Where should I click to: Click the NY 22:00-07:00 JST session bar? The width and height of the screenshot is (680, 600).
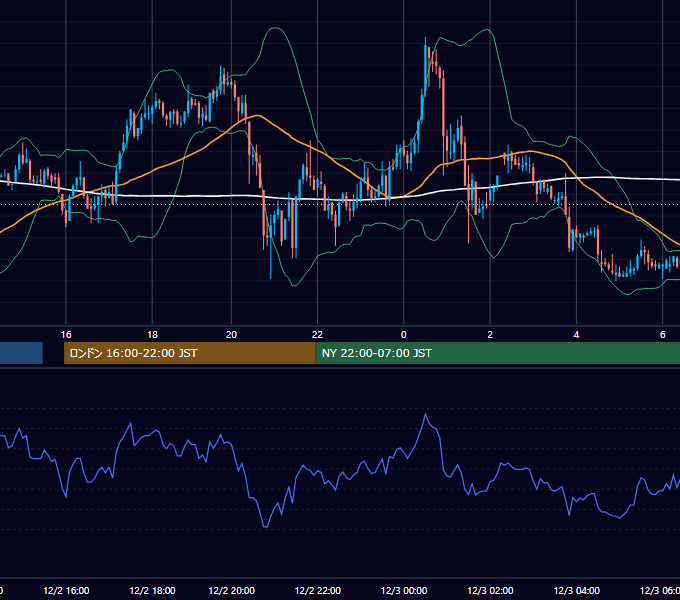coord(497,353)
